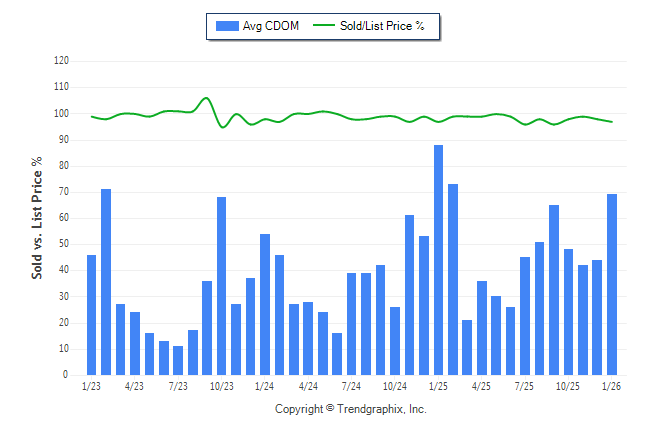Click the green line peak near 10/23

click(206, 98)
